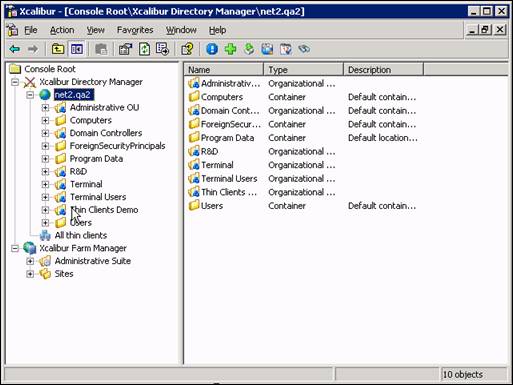Click the Export List icon

[x=162, y=49]
